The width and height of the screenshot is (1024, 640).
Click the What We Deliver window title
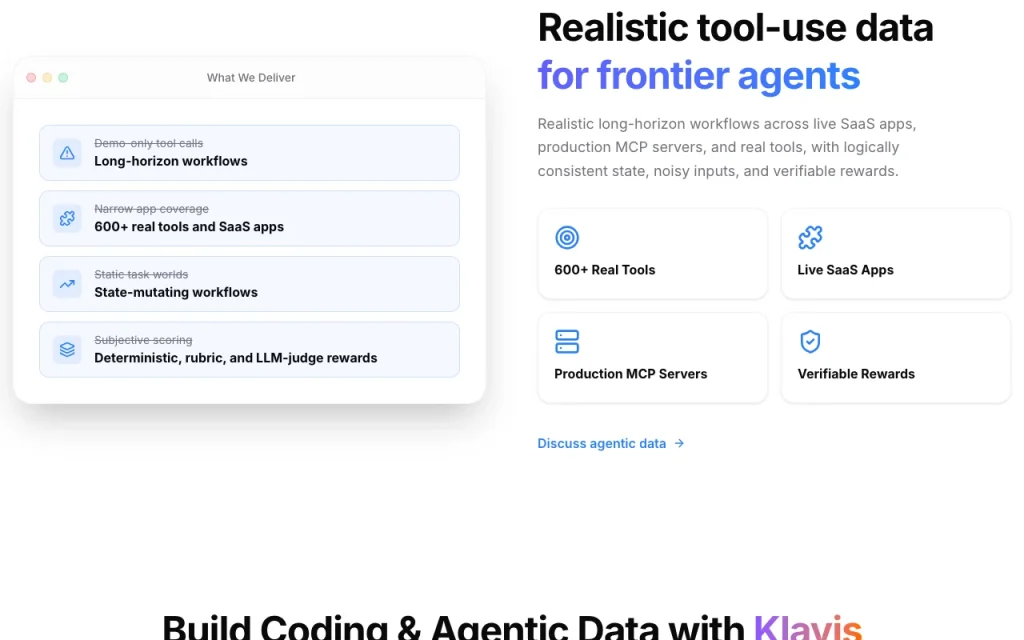point(251,78)
